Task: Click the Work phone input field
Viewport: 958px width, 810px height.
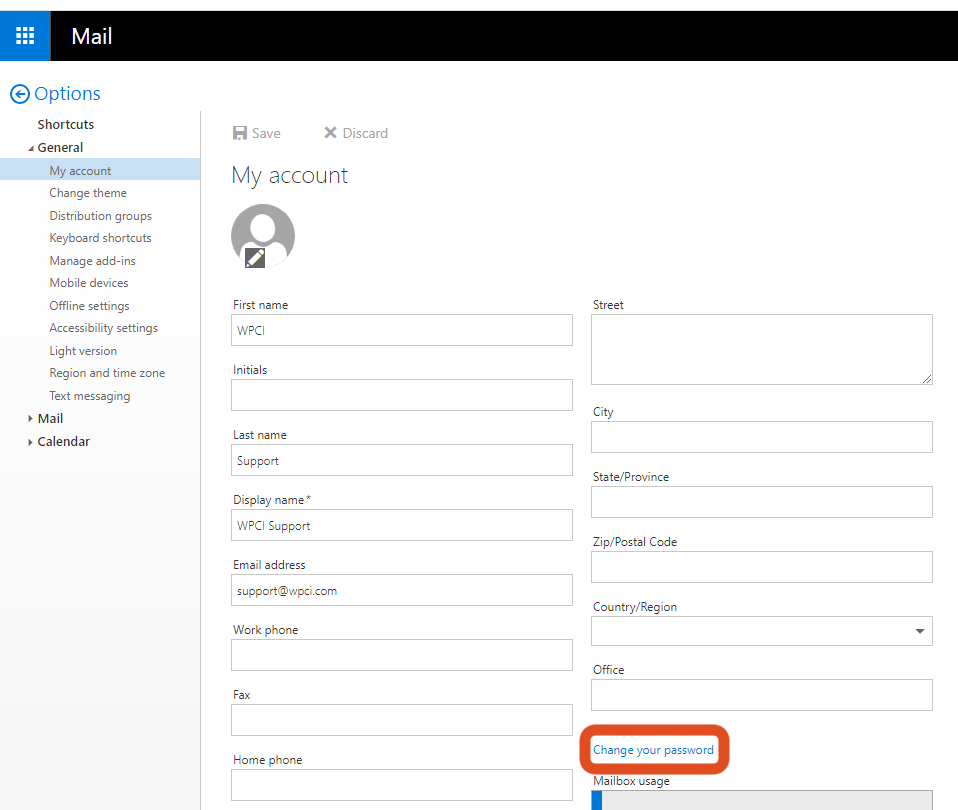Action: point(401,655)
